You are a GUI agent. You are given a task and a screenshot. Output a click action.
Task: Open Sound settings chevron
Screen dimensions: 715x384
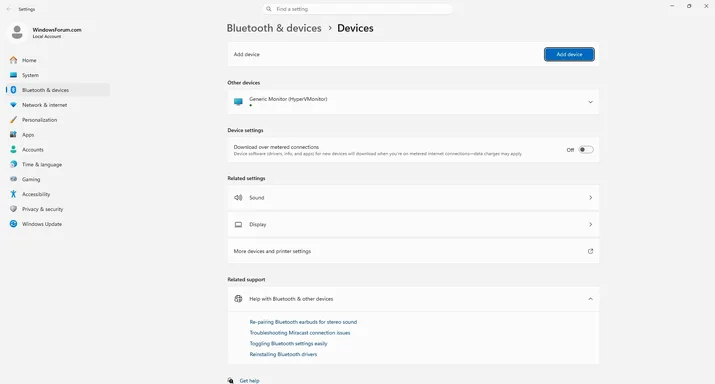point(590,197)
